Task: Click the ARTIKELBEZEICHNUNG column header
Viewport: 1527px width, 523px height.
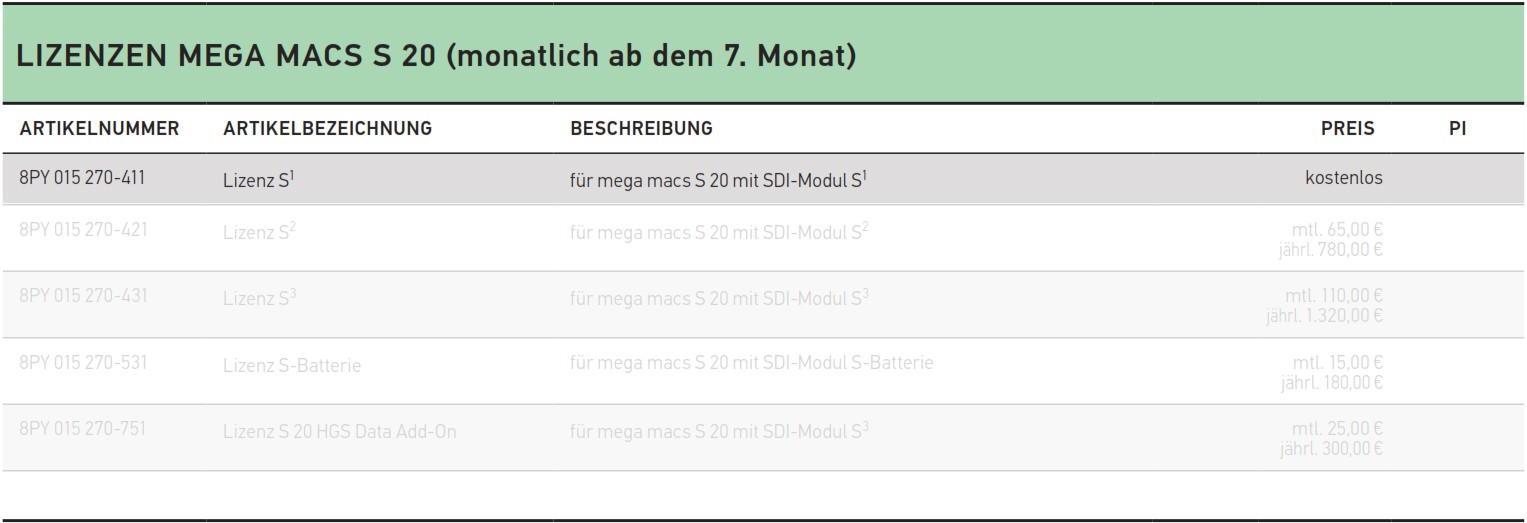Action: coord(327,128)
